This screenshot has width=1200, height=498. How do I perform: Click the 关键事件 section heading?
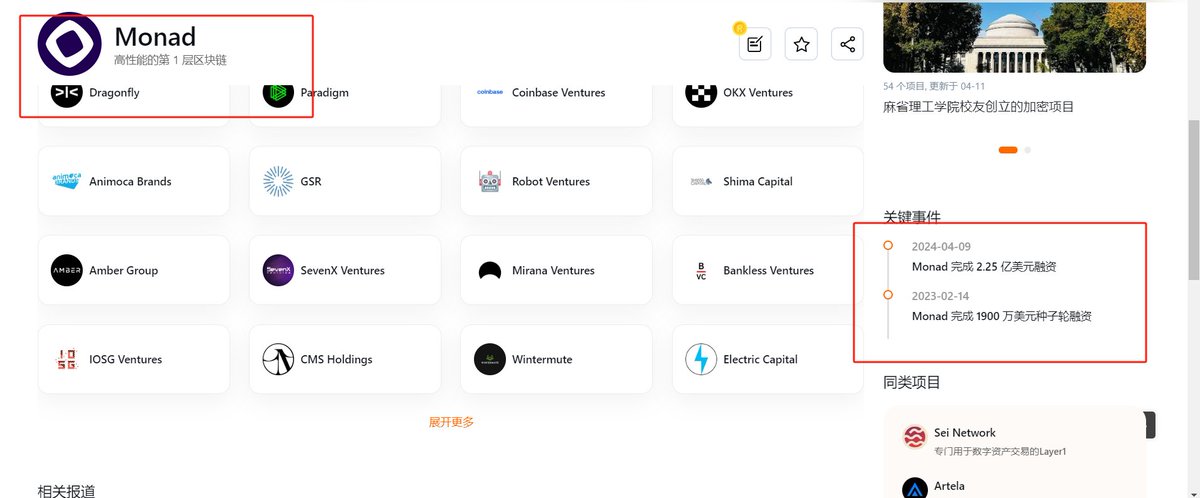pyautogui.click(x=912, y=217)
